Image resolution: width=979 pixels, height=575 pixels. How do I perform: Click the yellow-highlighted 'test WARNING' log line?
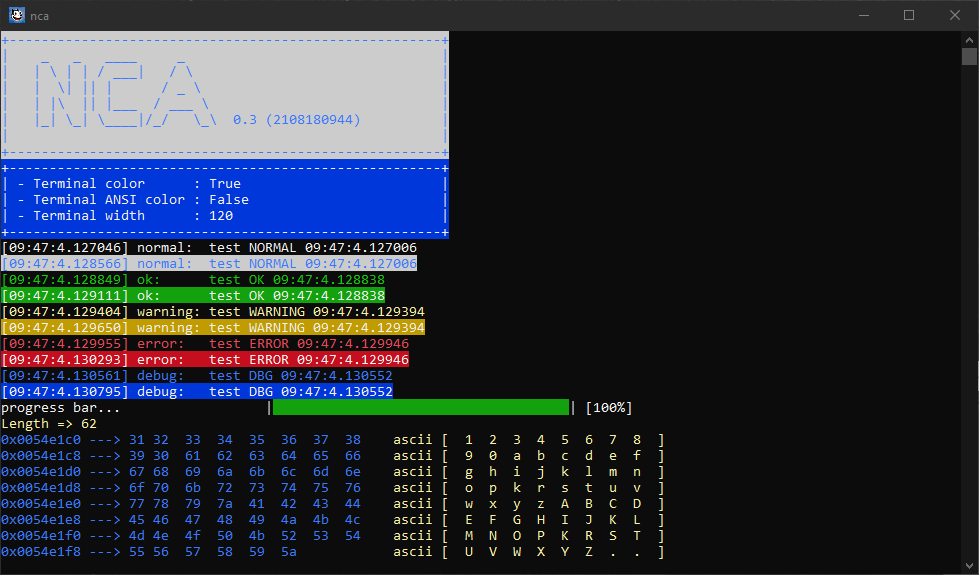pos(213,328)
